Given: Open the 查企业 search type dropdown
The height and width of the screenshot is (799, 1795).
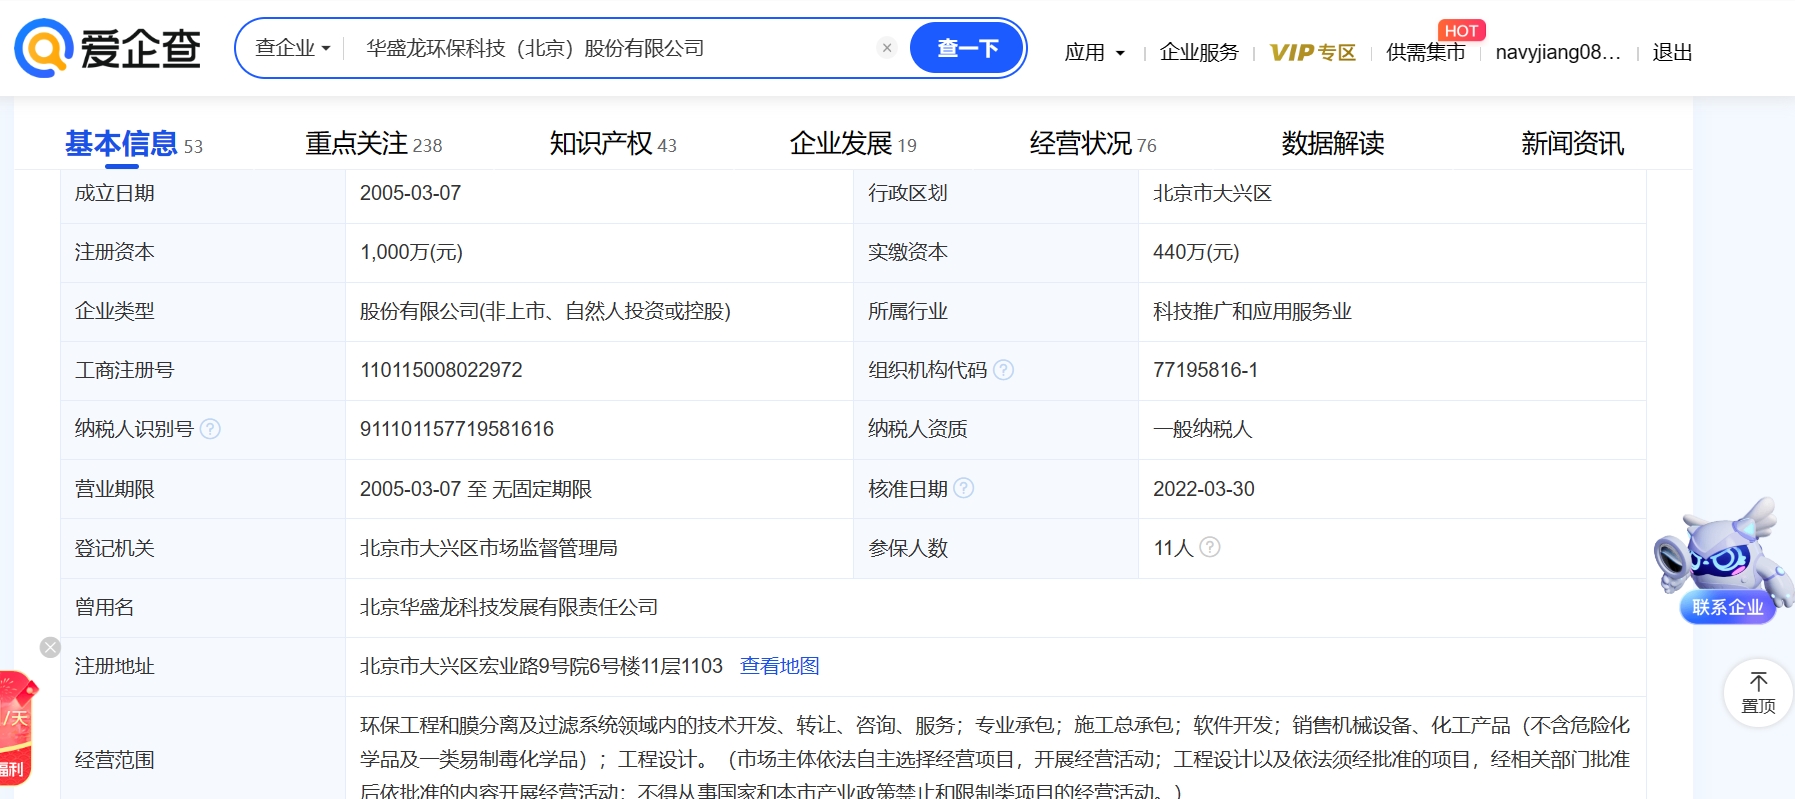Looking at the screenshot, I should coord(292,48).
